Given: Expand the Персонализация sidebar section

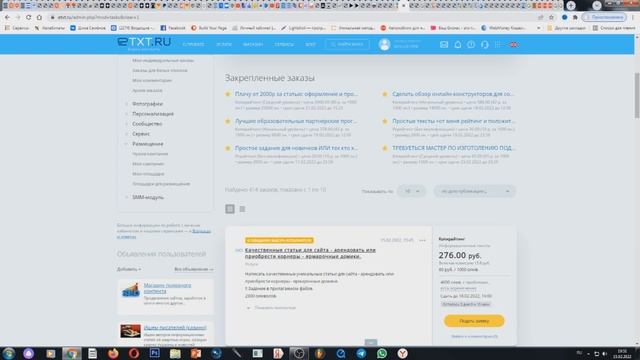Looking at the screenshot, I should point(153,114).
